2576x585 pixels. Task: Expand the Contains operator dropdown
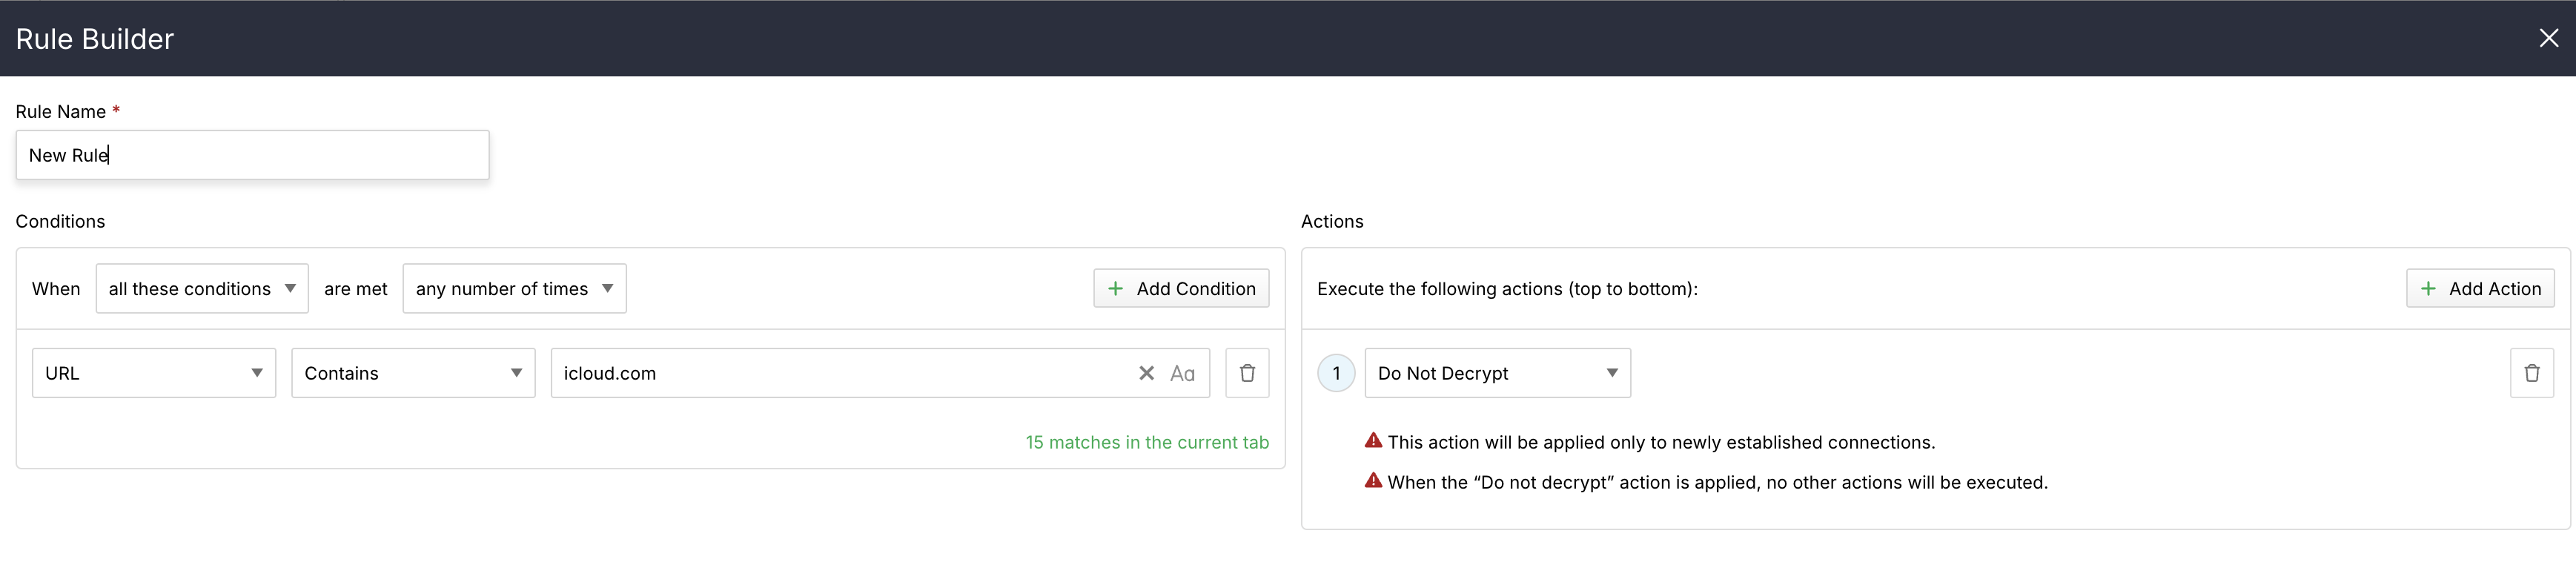click(x=412, y=373)
